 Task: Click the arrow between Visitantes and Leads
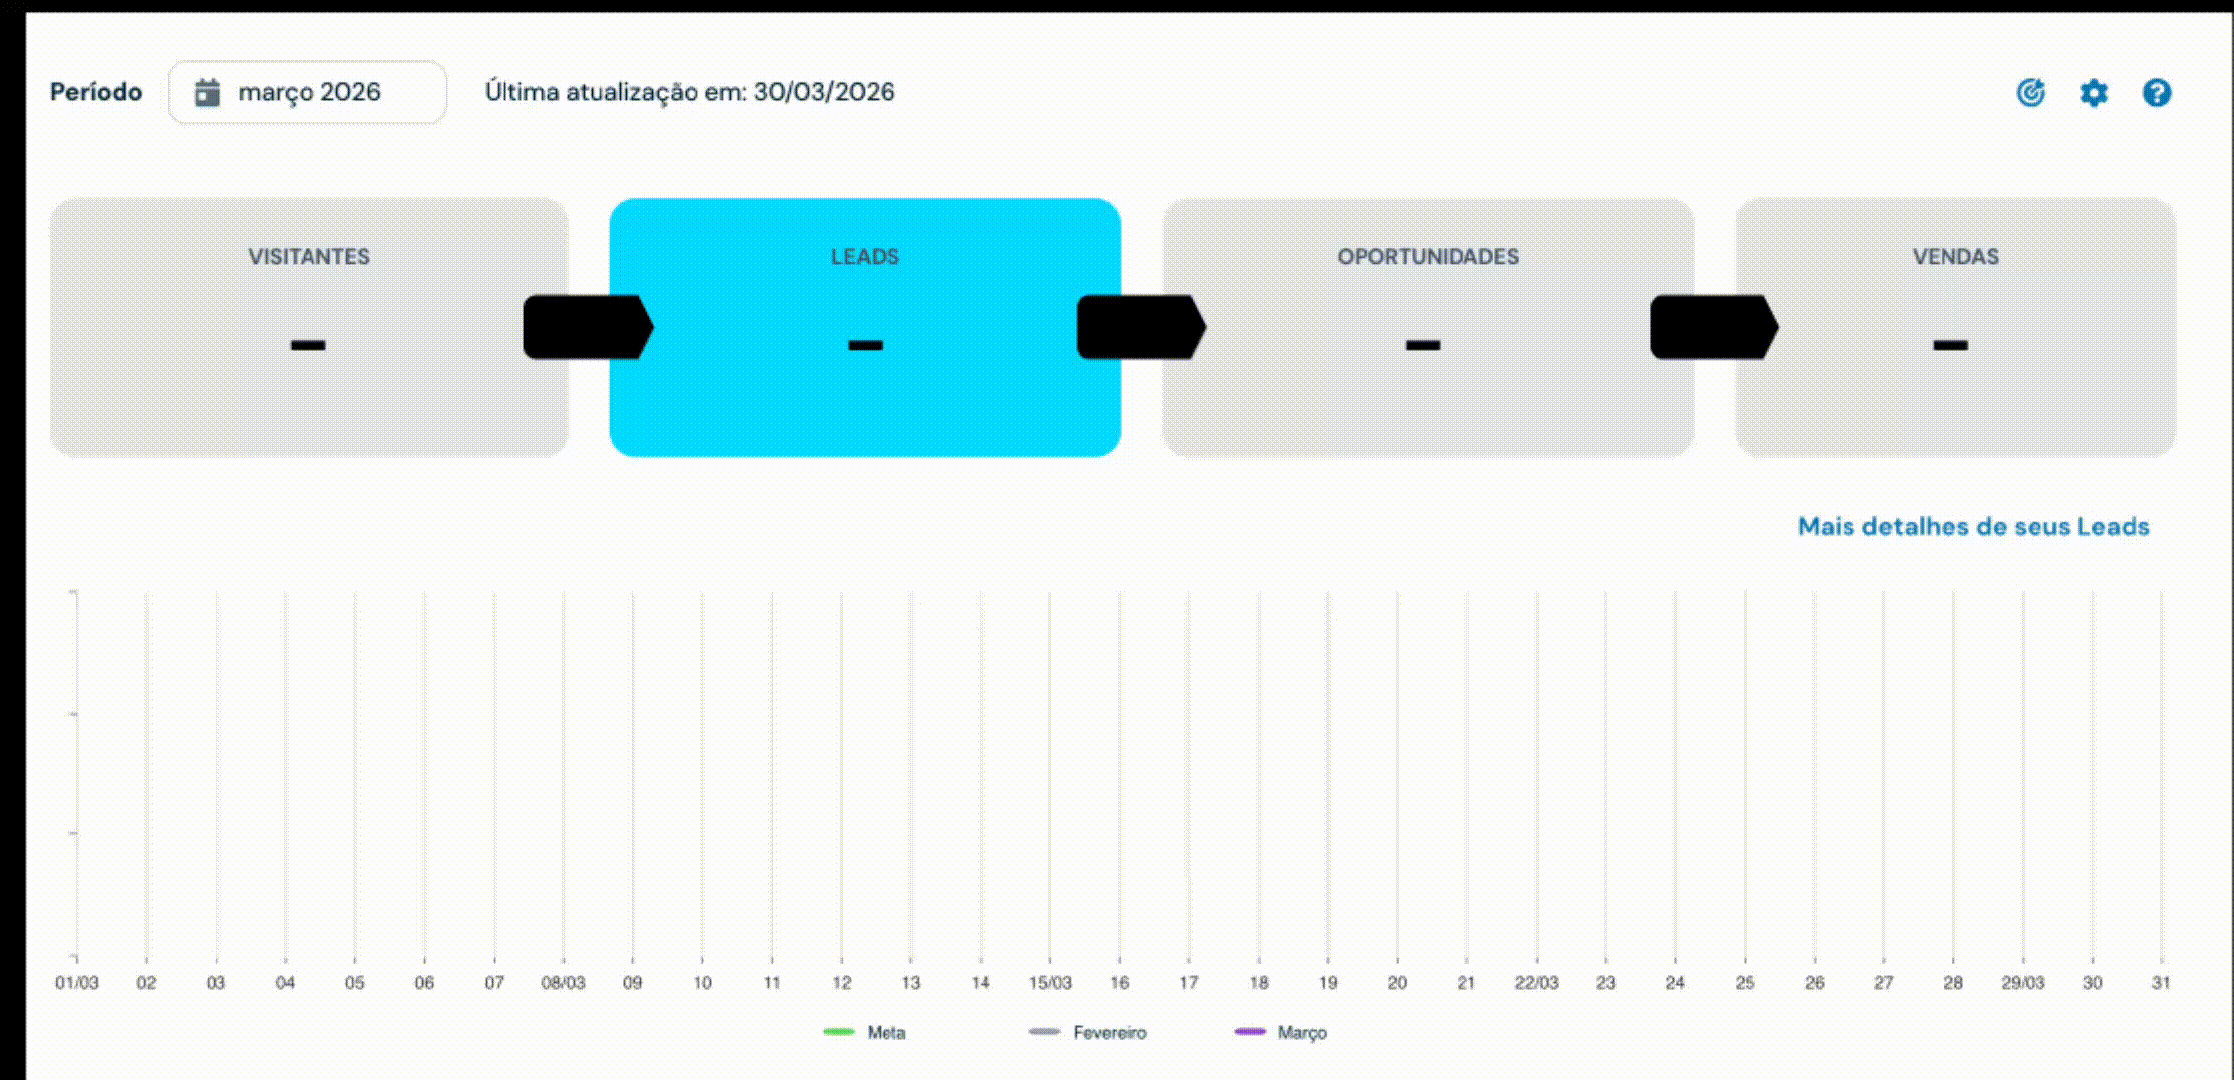tap(586, 327)
